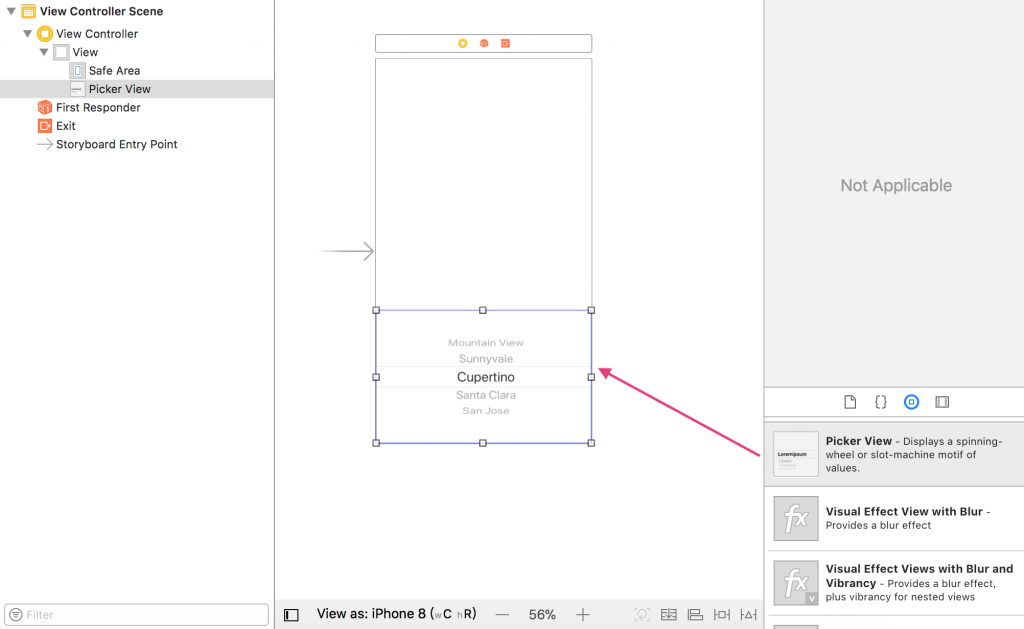Collapse the View disclosure triangle in outline

click(44, 52)
